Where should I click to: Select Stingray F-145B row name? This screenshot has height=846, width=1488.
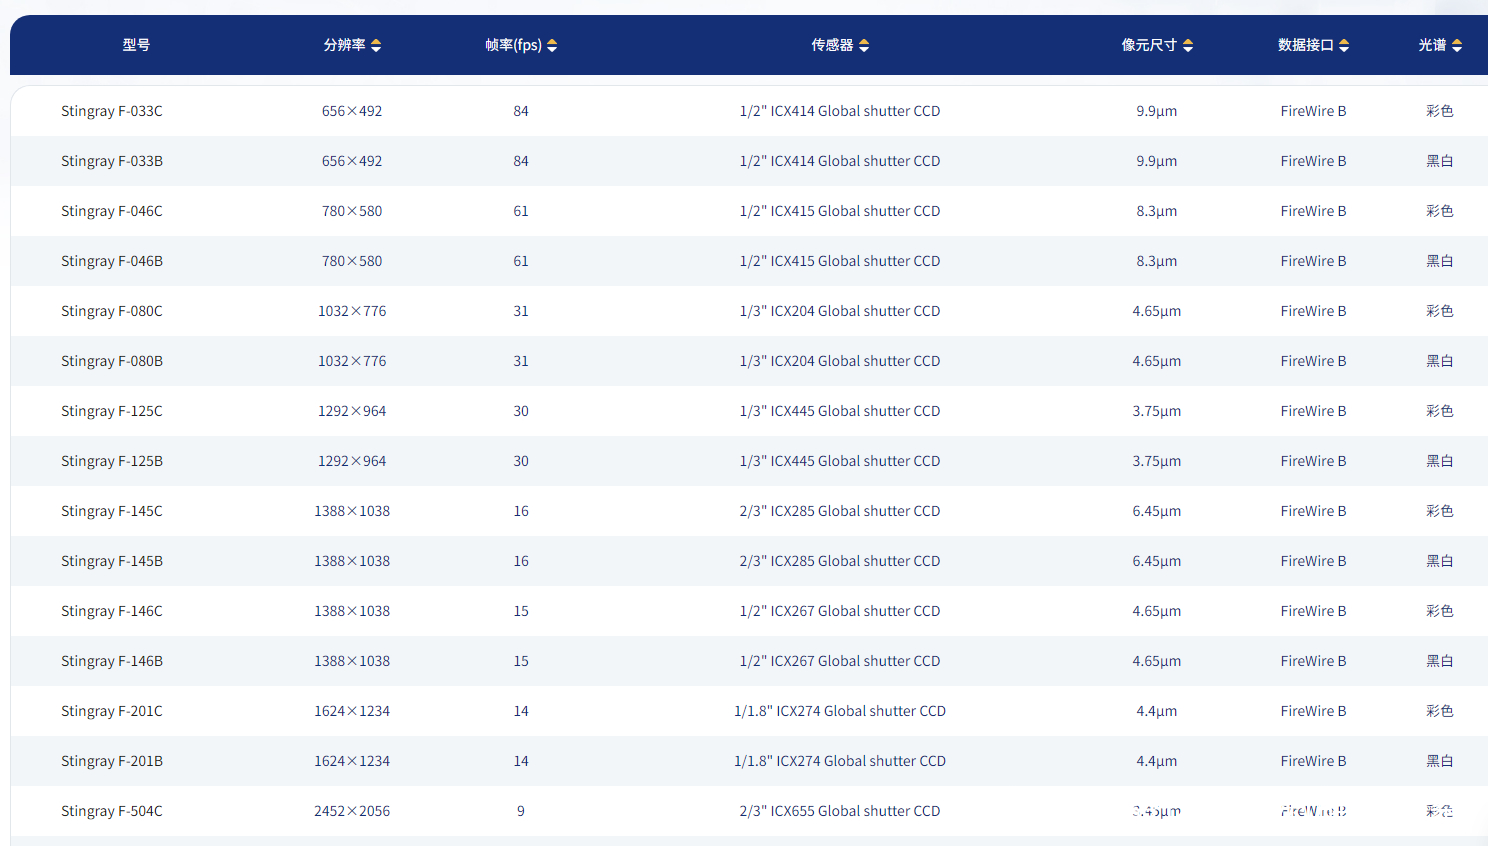112,561
